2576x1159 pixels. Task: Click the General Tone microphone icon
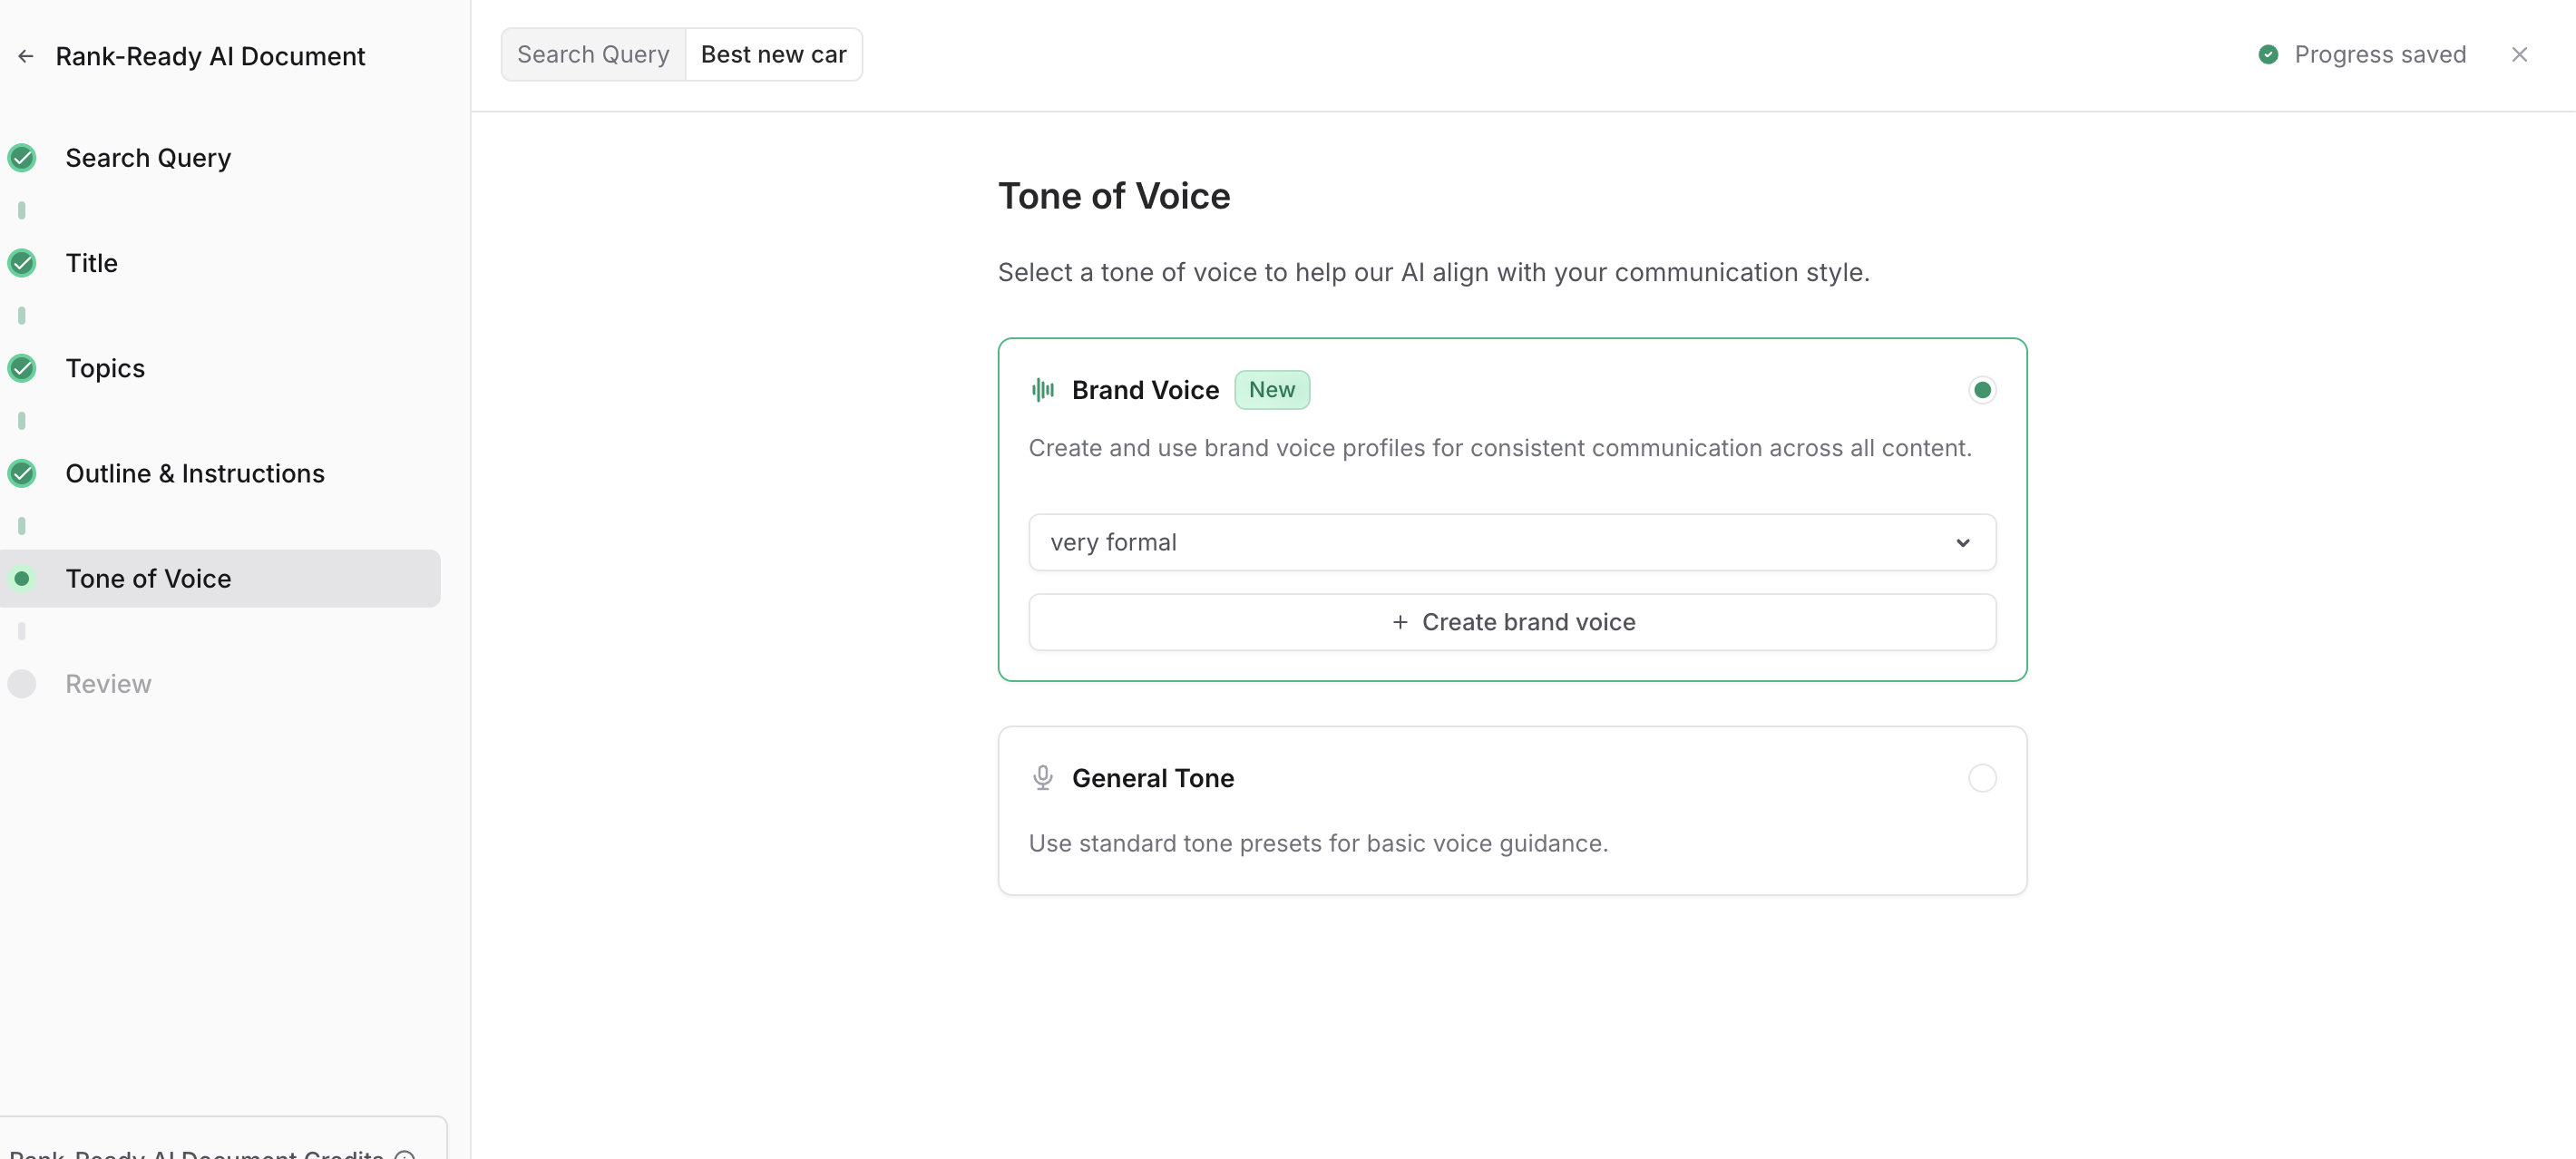(1042, 778)
